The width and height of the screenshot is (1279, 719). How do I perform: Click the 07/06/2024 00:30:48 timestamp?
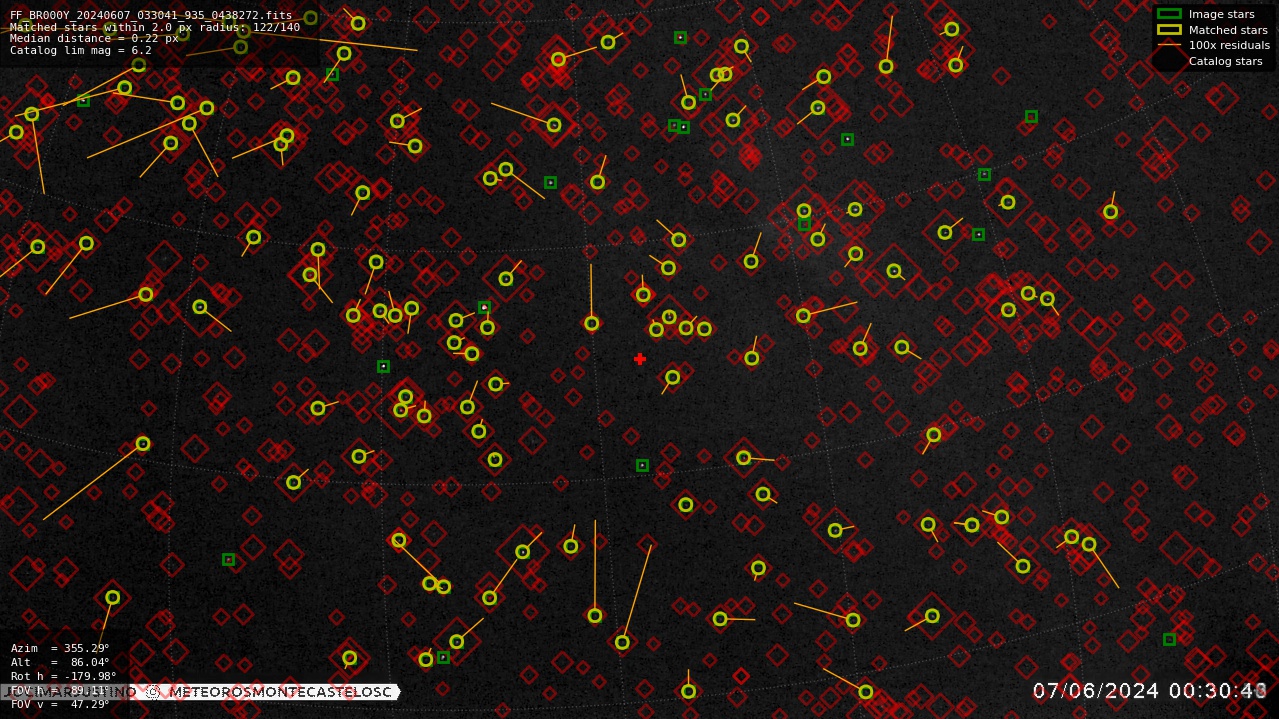click(1150, 691)
